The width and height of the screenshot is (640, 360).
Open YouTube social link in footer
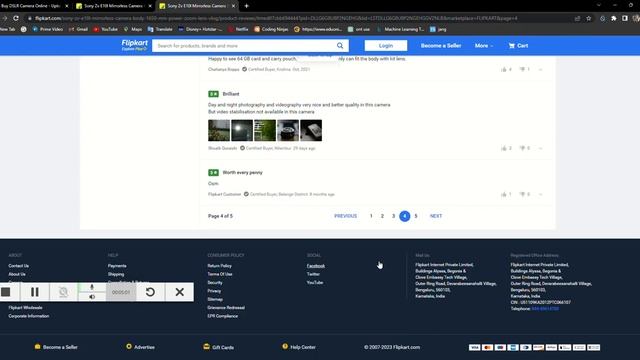[x=315, y=282]
